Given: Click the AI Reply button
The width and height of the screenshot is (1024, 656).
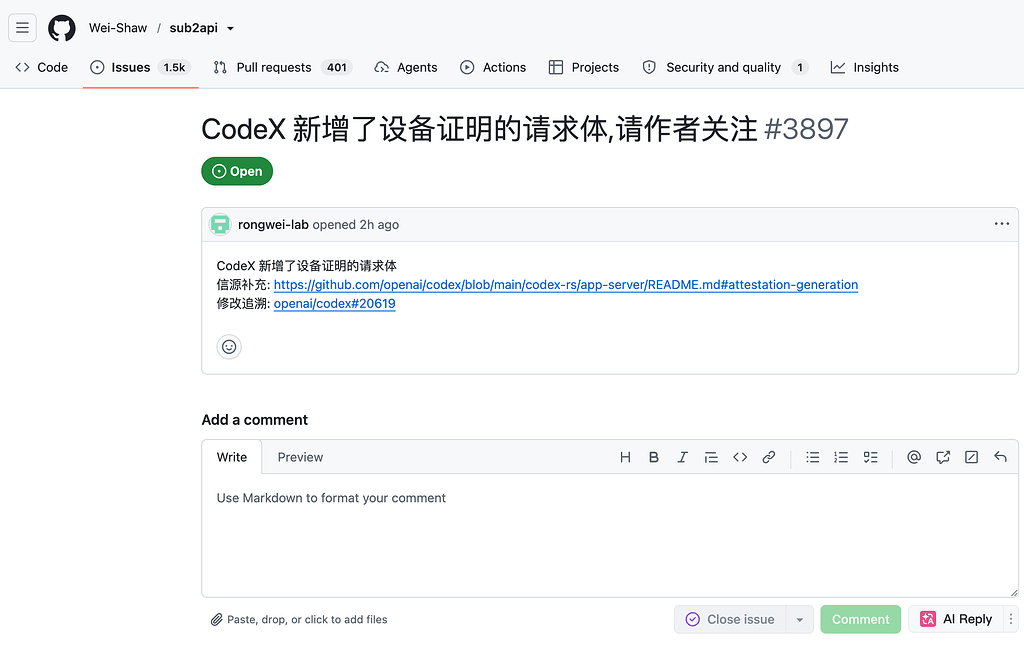Looking at the screenshot, I should [956, 619].
